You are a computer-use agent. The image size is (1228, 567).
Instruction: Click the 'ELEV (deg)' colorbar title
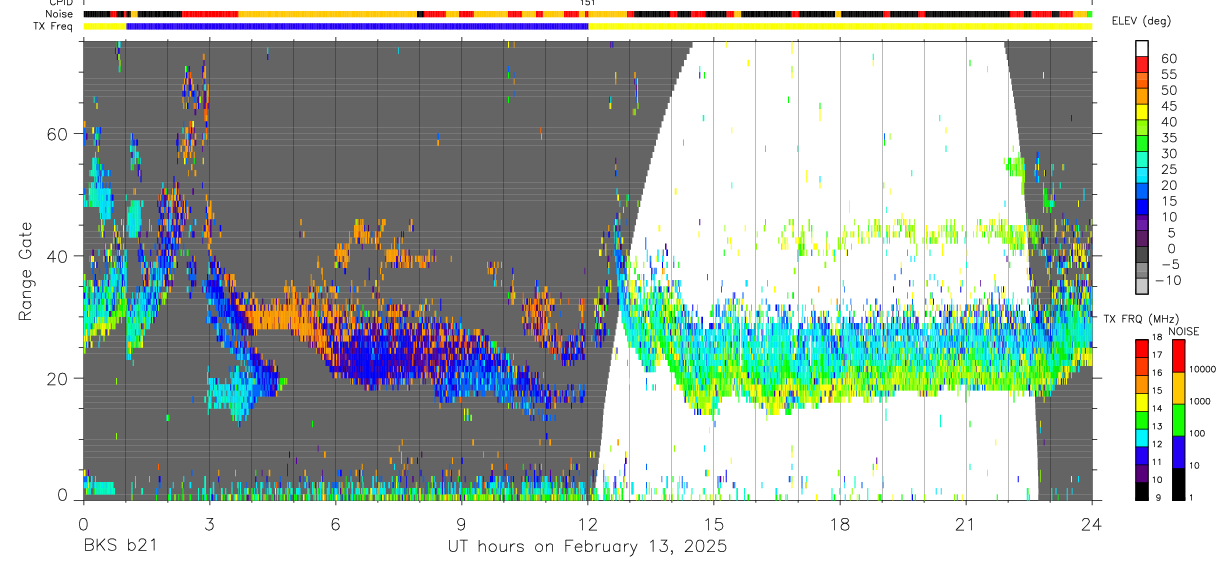tap(1142, 21)
